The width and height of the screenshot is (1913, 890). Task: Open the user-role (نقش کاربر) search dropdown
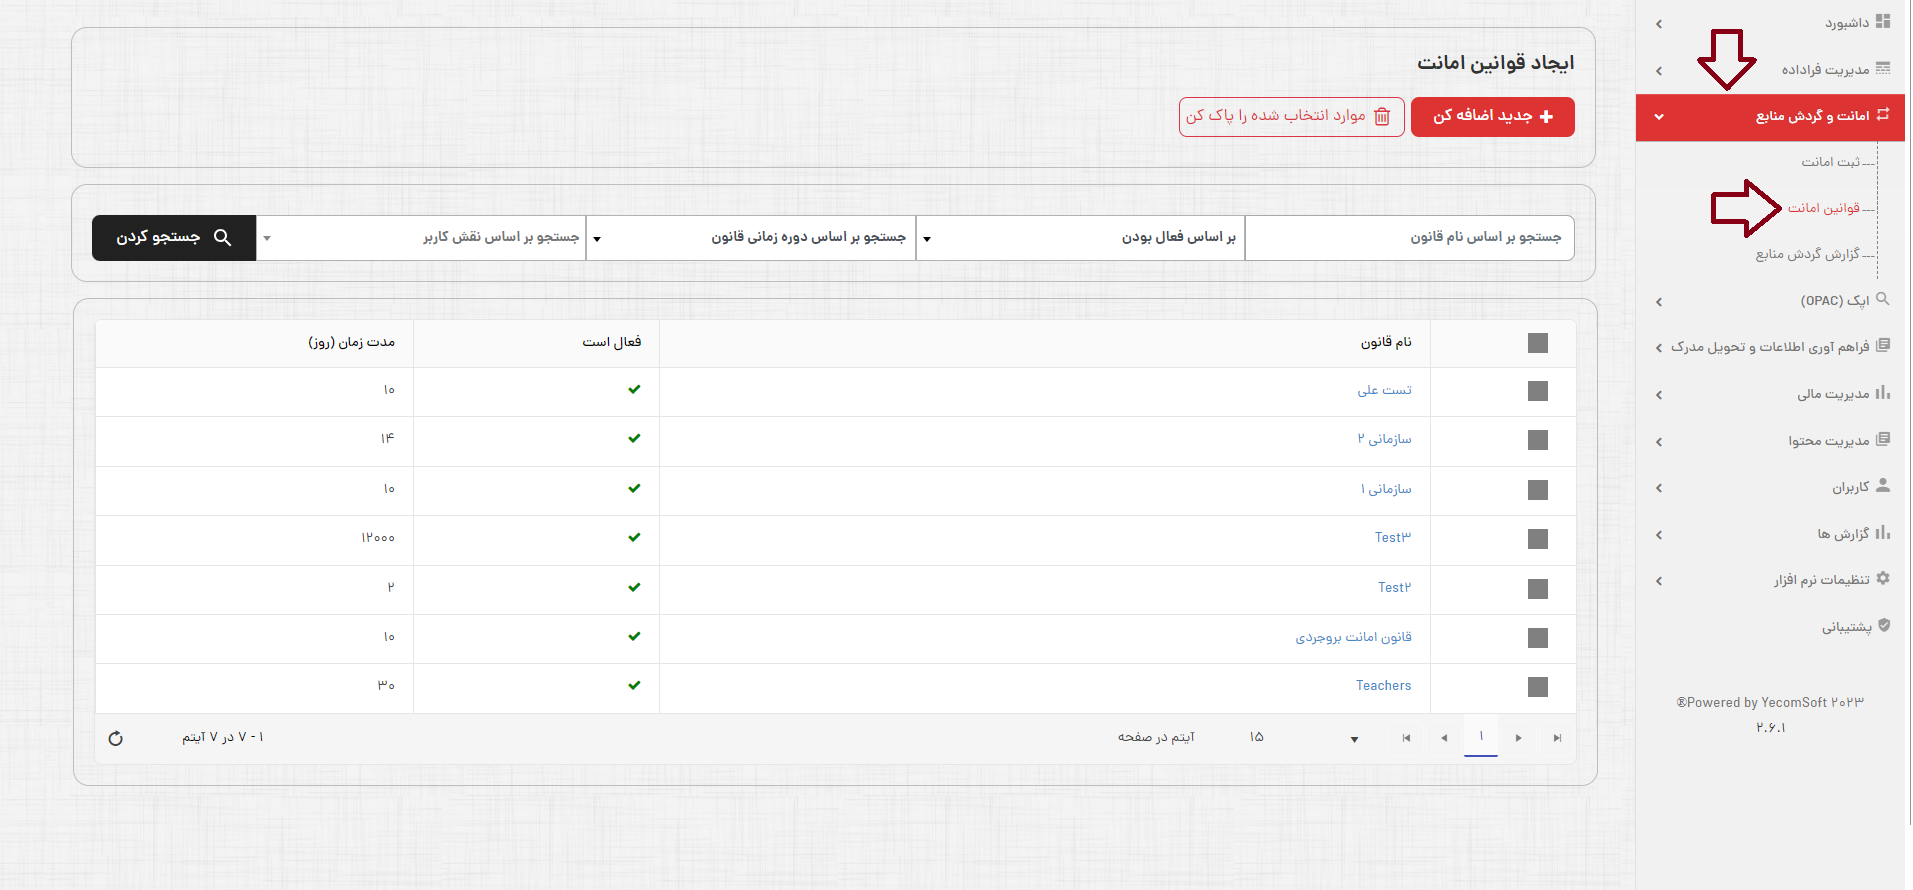pos(421,238)
